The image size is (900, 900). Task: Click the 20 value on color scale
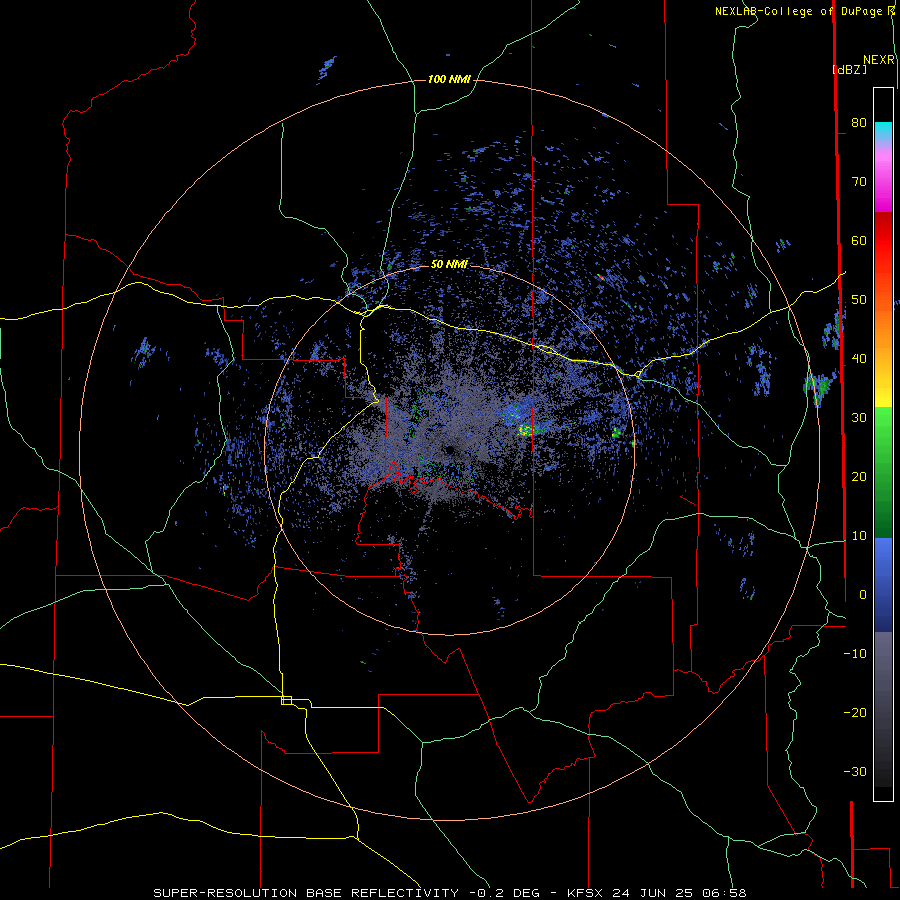(859, 476)
